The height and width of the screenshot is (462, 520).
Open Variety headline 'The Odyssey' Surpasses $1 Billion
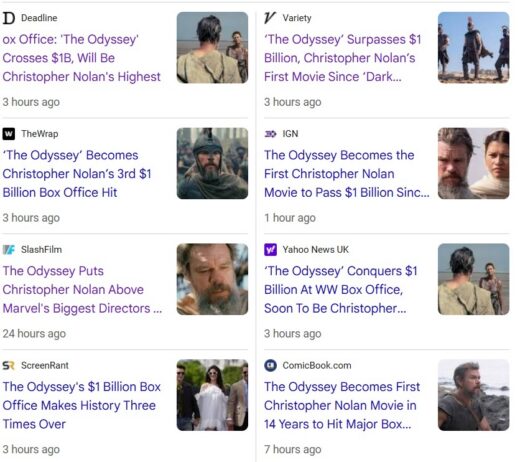[343, 58]
